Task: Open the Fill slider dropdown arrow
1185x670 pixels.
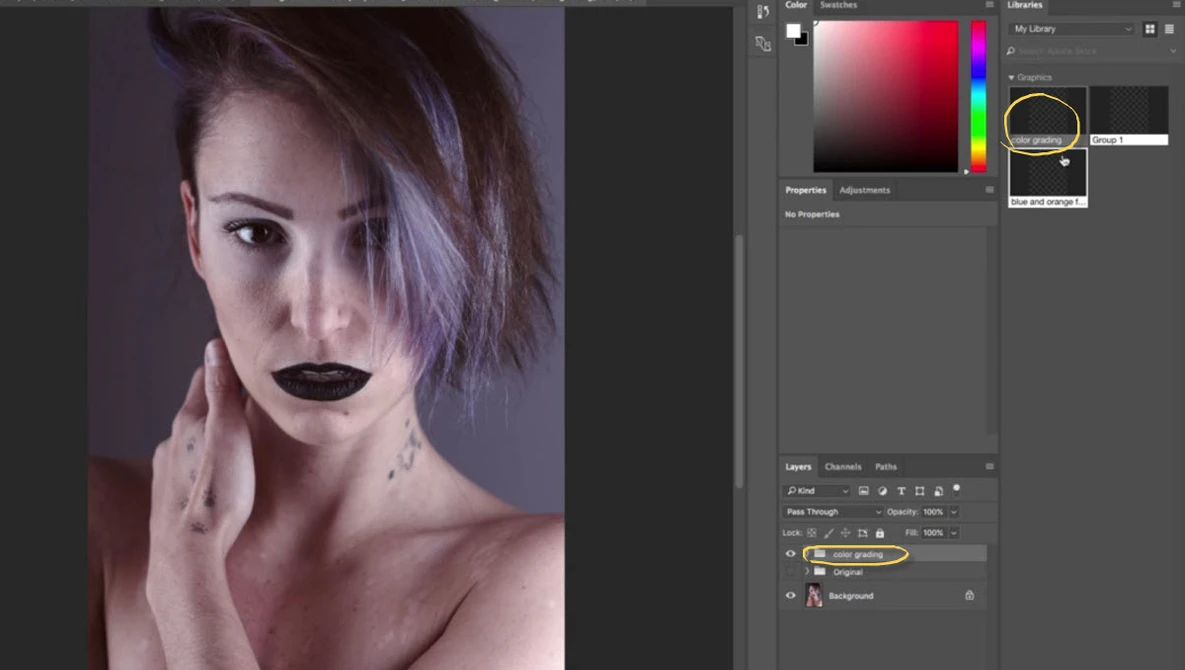Action: click(954, 533)
